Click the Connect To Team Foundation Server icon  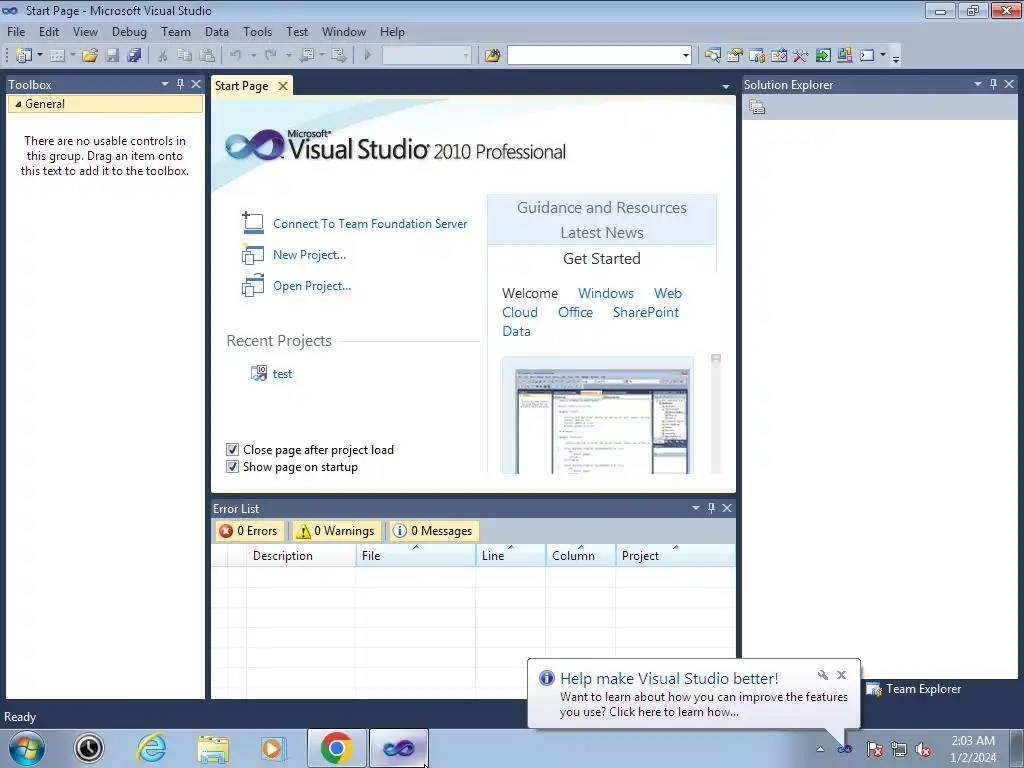[x=253, y=223]
